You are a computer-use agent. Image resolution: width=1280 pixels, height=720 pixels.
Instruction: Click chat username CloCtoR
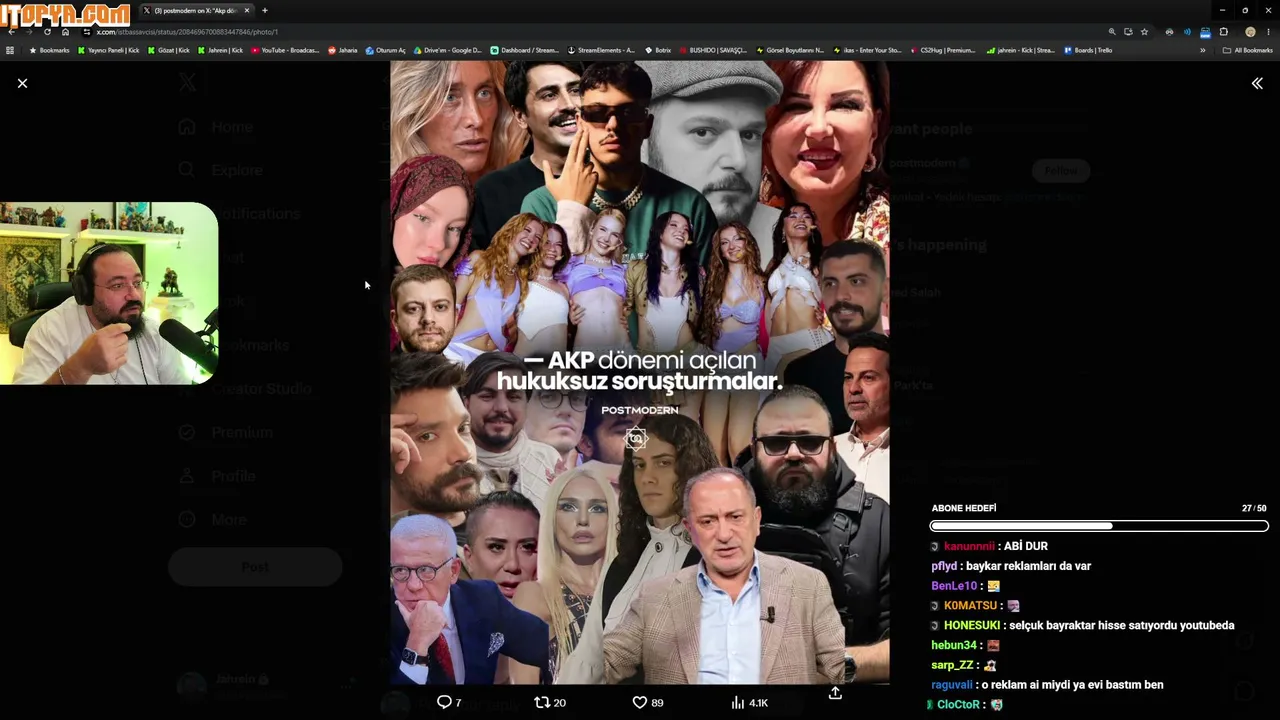[959, 705]
